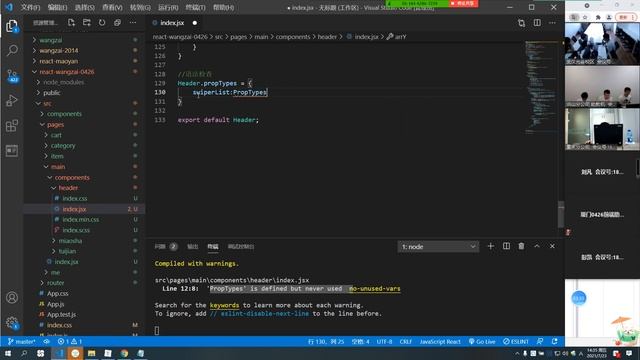Change the UTF-8 encoding setting
Viewport: 640px width, 360px height.
point(384,341)
